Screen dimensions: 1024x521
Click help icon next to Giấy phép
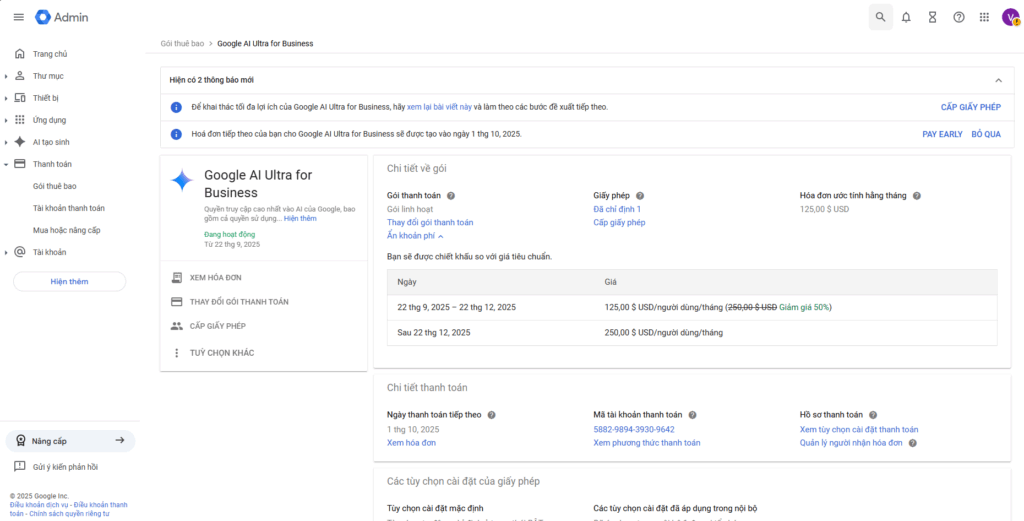pos(640,196)
